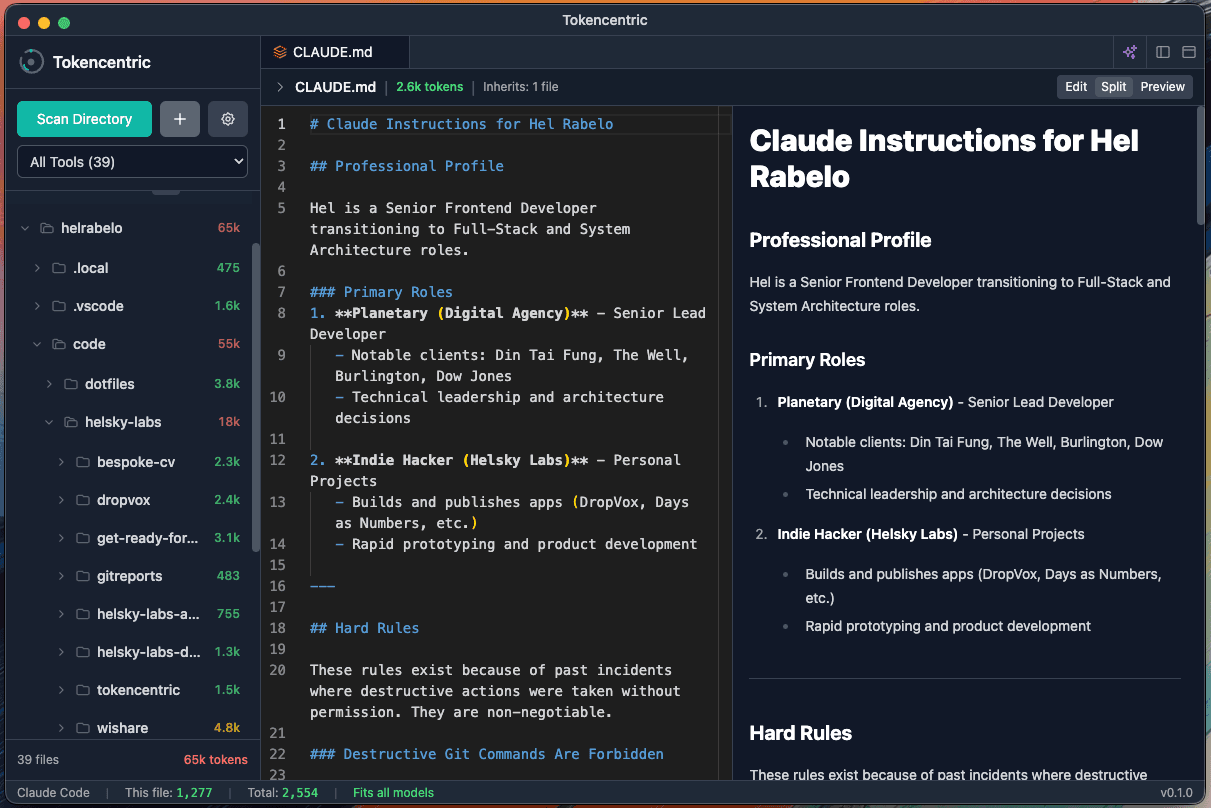Viewport: 1211px width, 808px height.
Task: Click the sparkle AI icon in the toolbar
Action: (1129, 52)
